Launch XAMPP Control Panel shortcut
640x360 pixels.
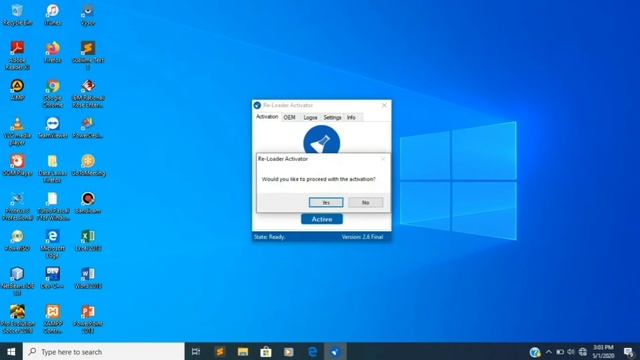53,319
